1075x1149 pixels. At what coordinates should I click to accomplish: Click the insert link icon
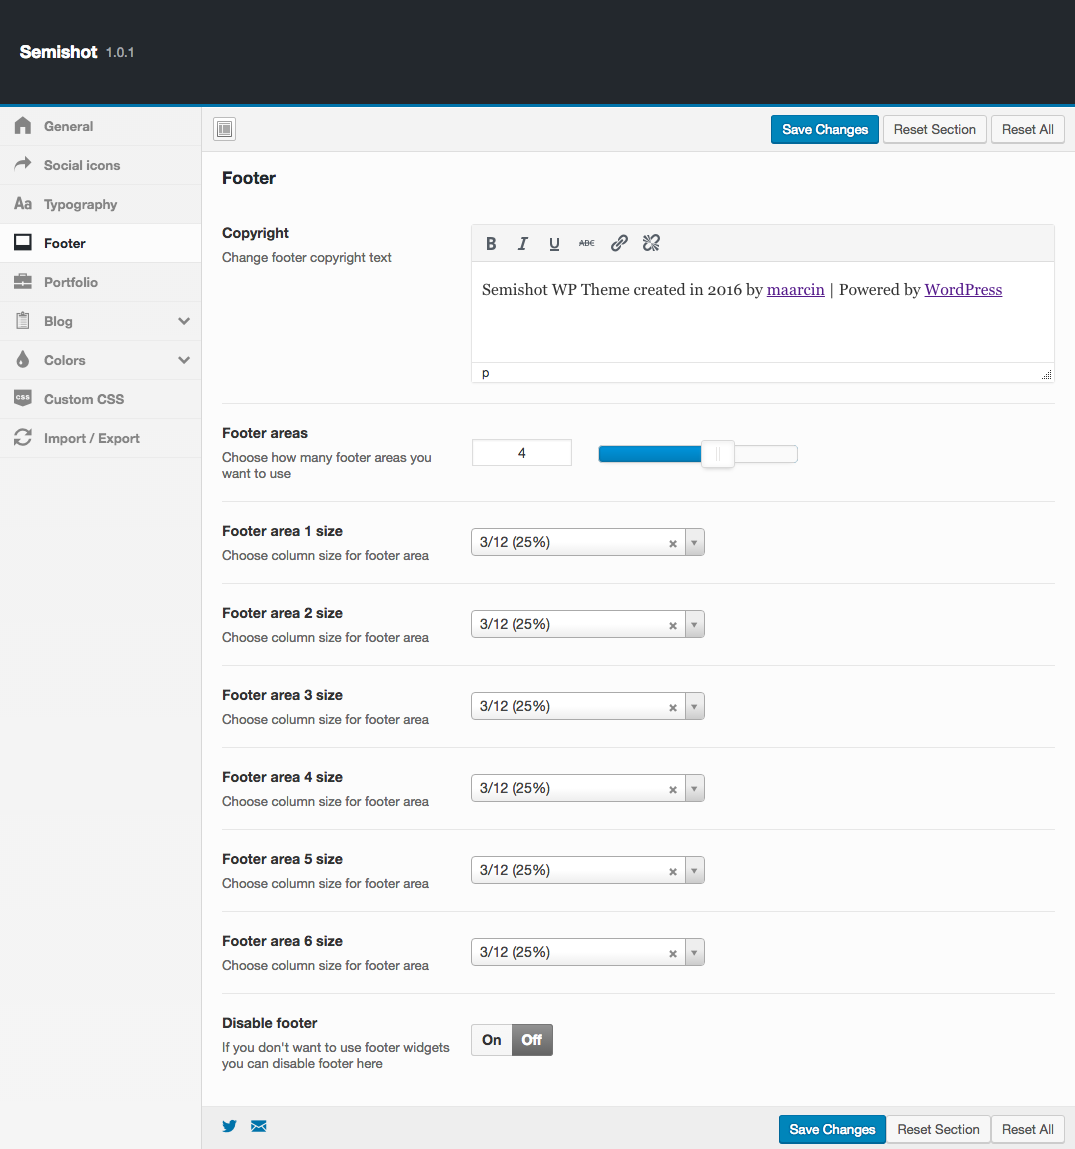(x=619, y=243)
